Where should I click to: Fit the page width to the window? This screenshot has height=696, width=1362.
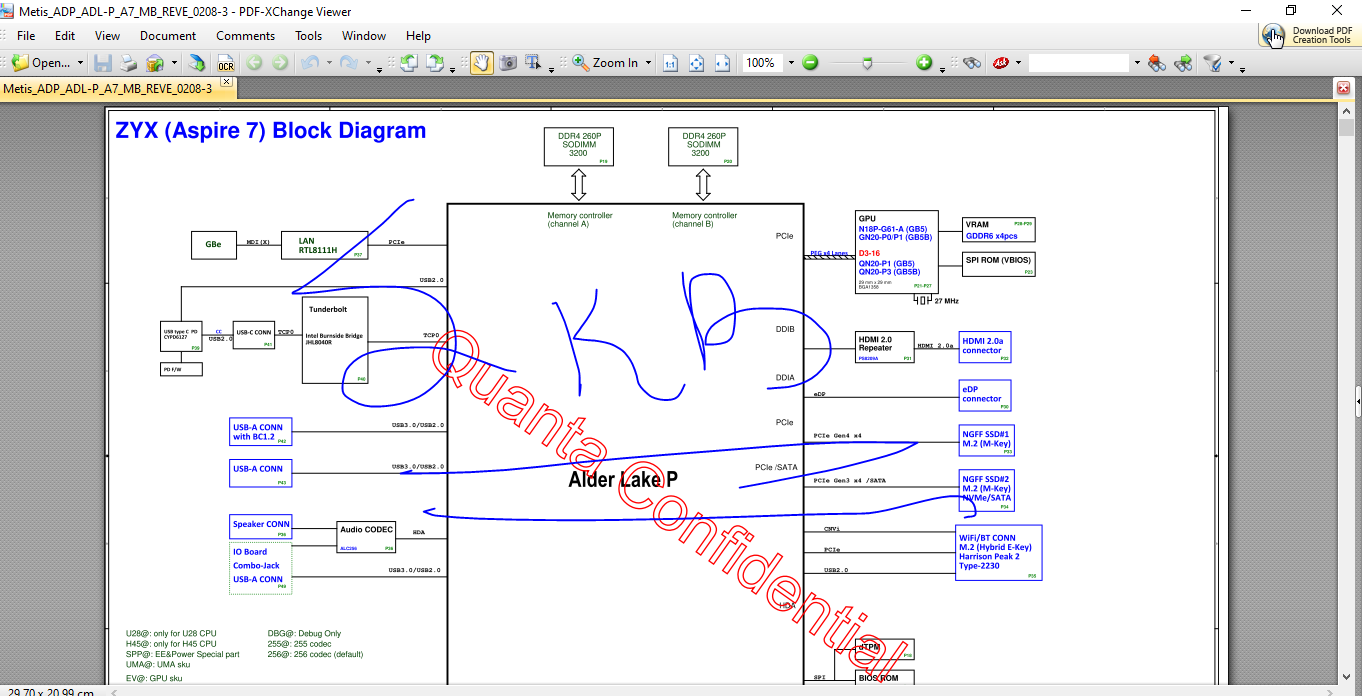pyautogui.click(x=722, y=63)
